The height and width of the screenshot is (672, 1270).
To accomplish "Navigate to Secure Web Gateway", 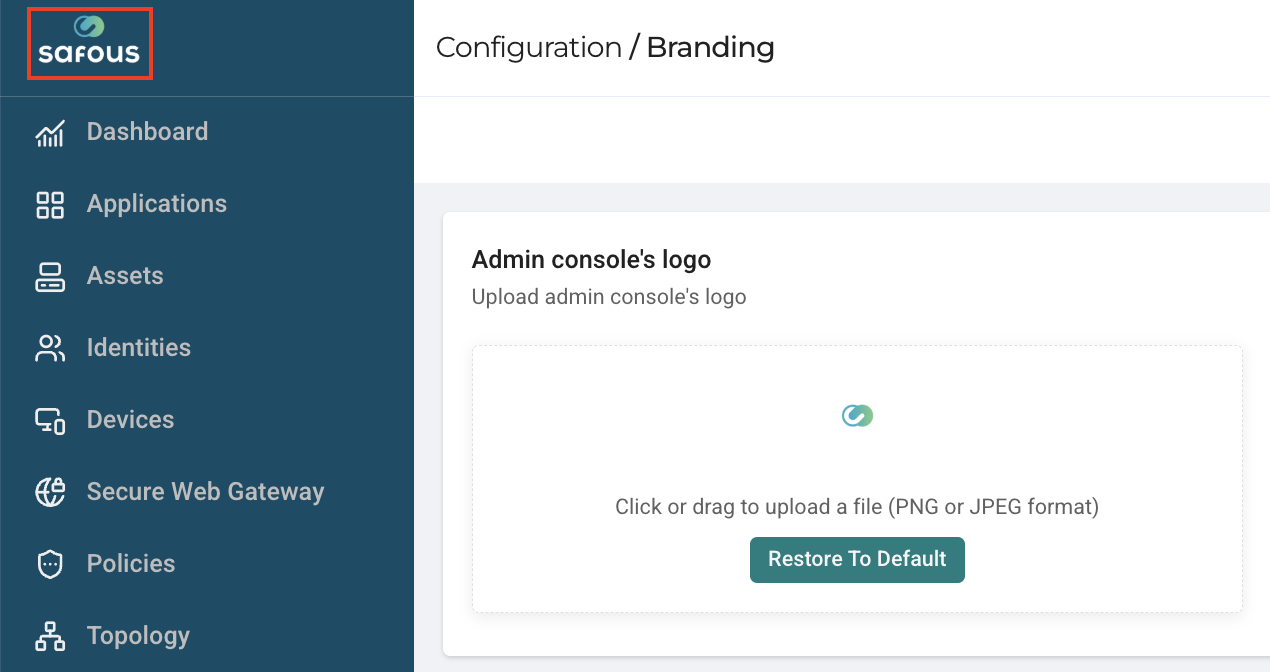I will [x=205, y=492].
